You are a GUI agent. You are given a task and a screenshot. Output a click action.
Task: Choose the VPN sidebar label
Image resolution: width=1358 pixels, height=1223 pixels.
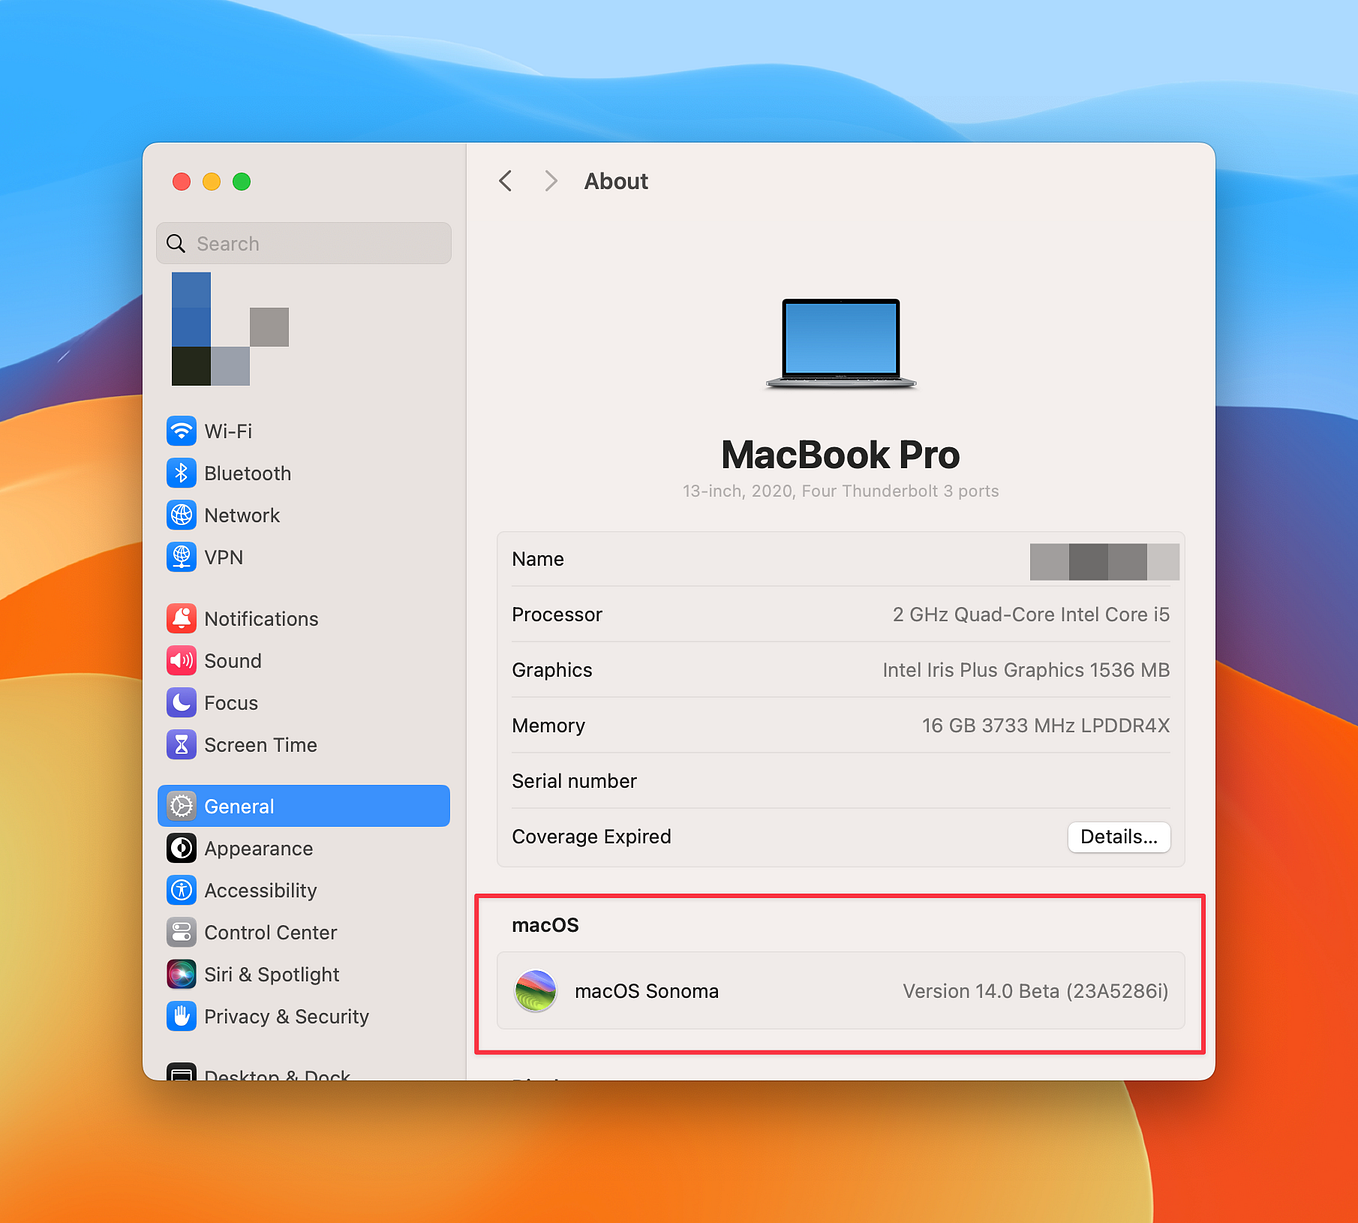224,557
